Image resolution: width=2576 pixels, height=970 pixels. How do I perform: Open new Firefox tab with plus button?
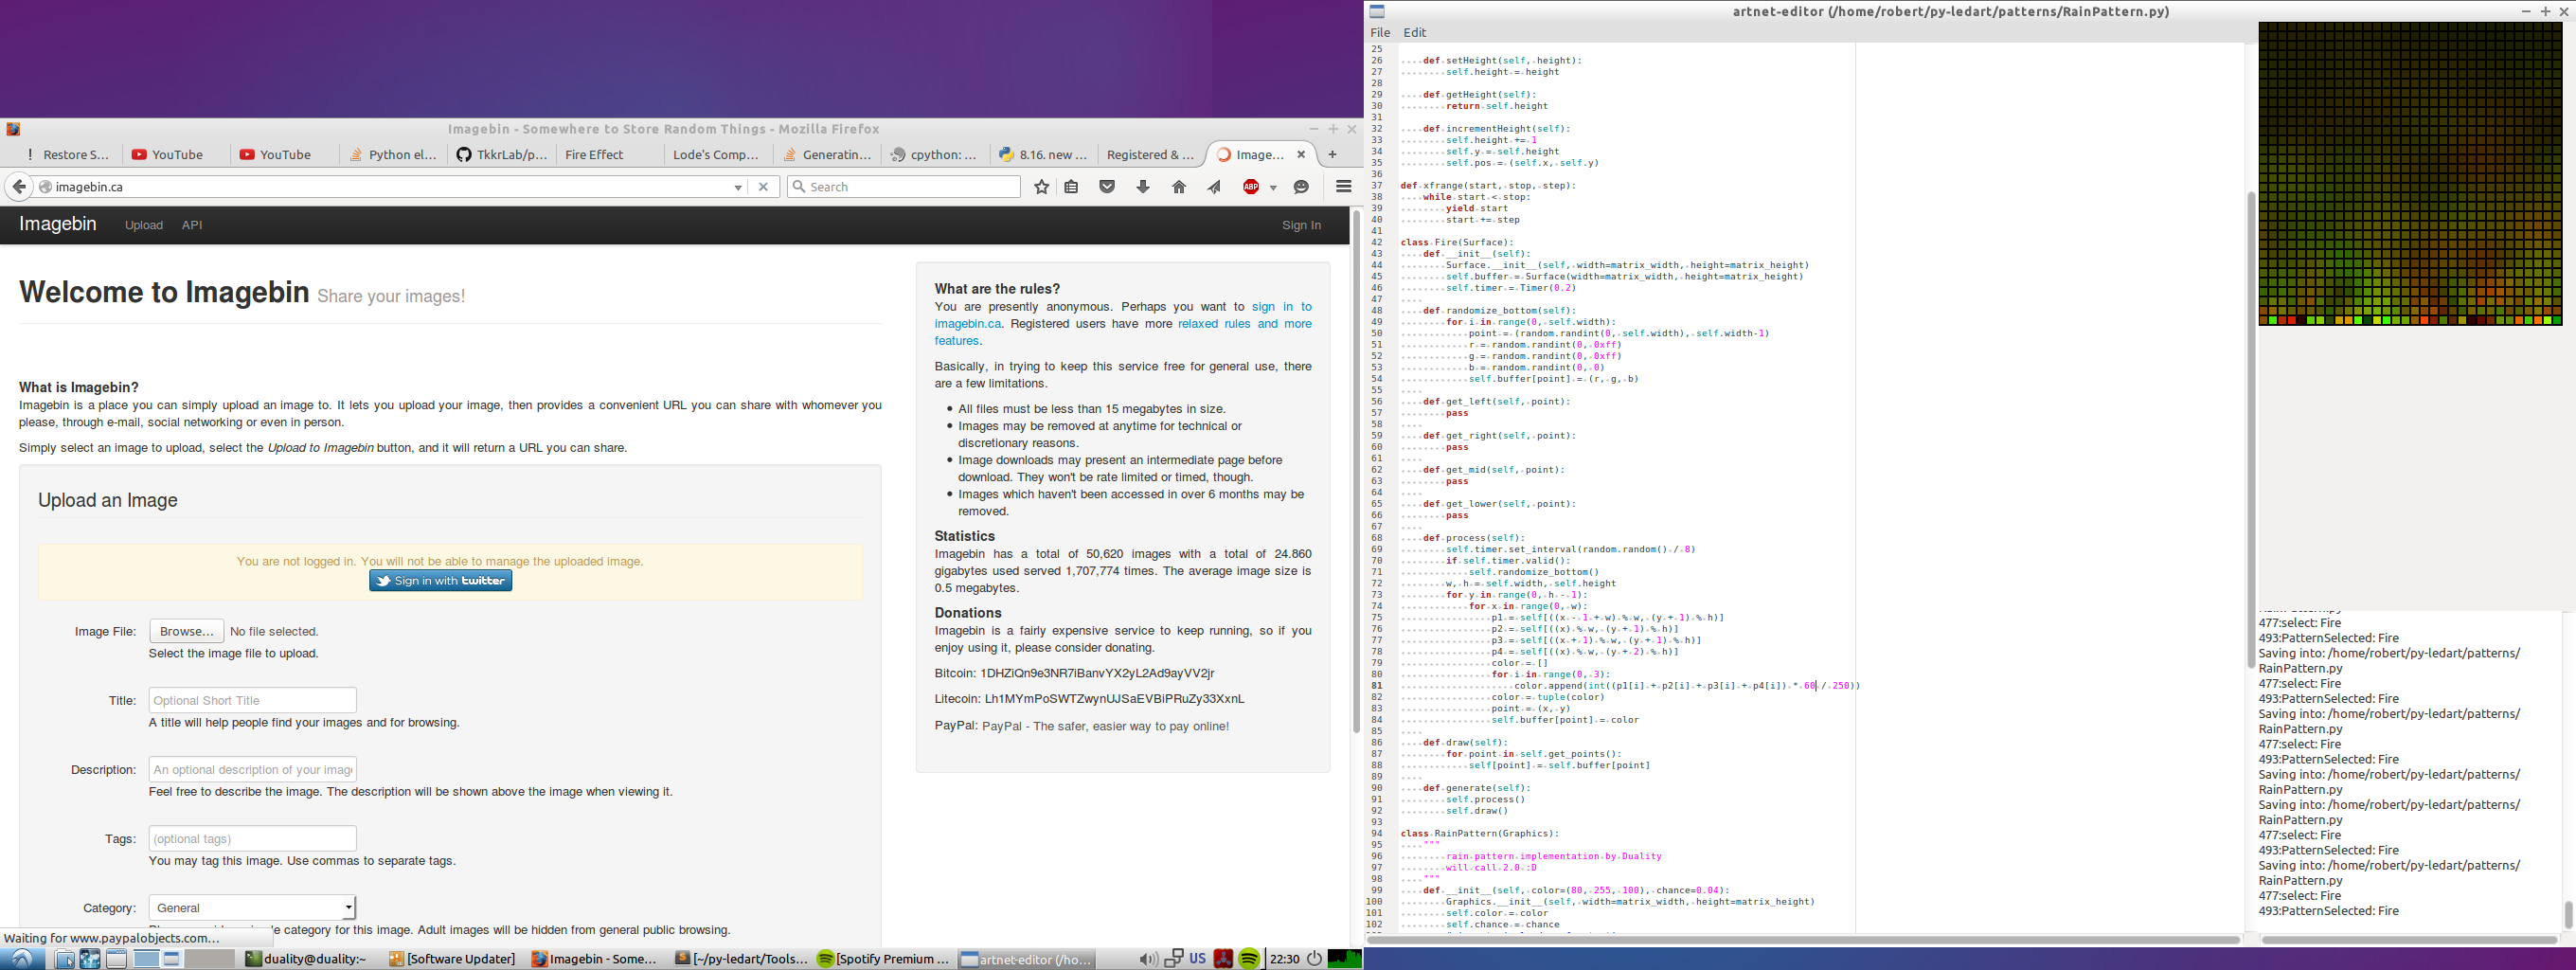[1332, 155]
